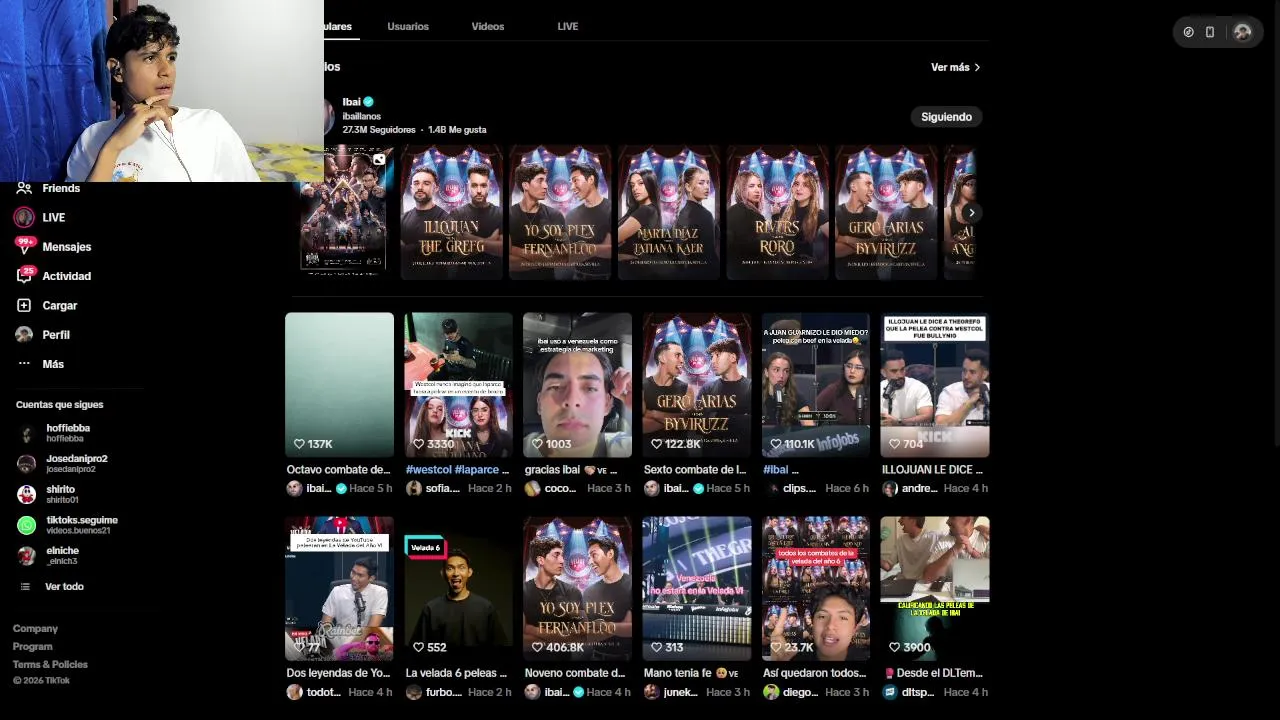Click the #westcol #laparce hashtag caption
This screenshot has height=720, width=1280.
pos(452,469)
